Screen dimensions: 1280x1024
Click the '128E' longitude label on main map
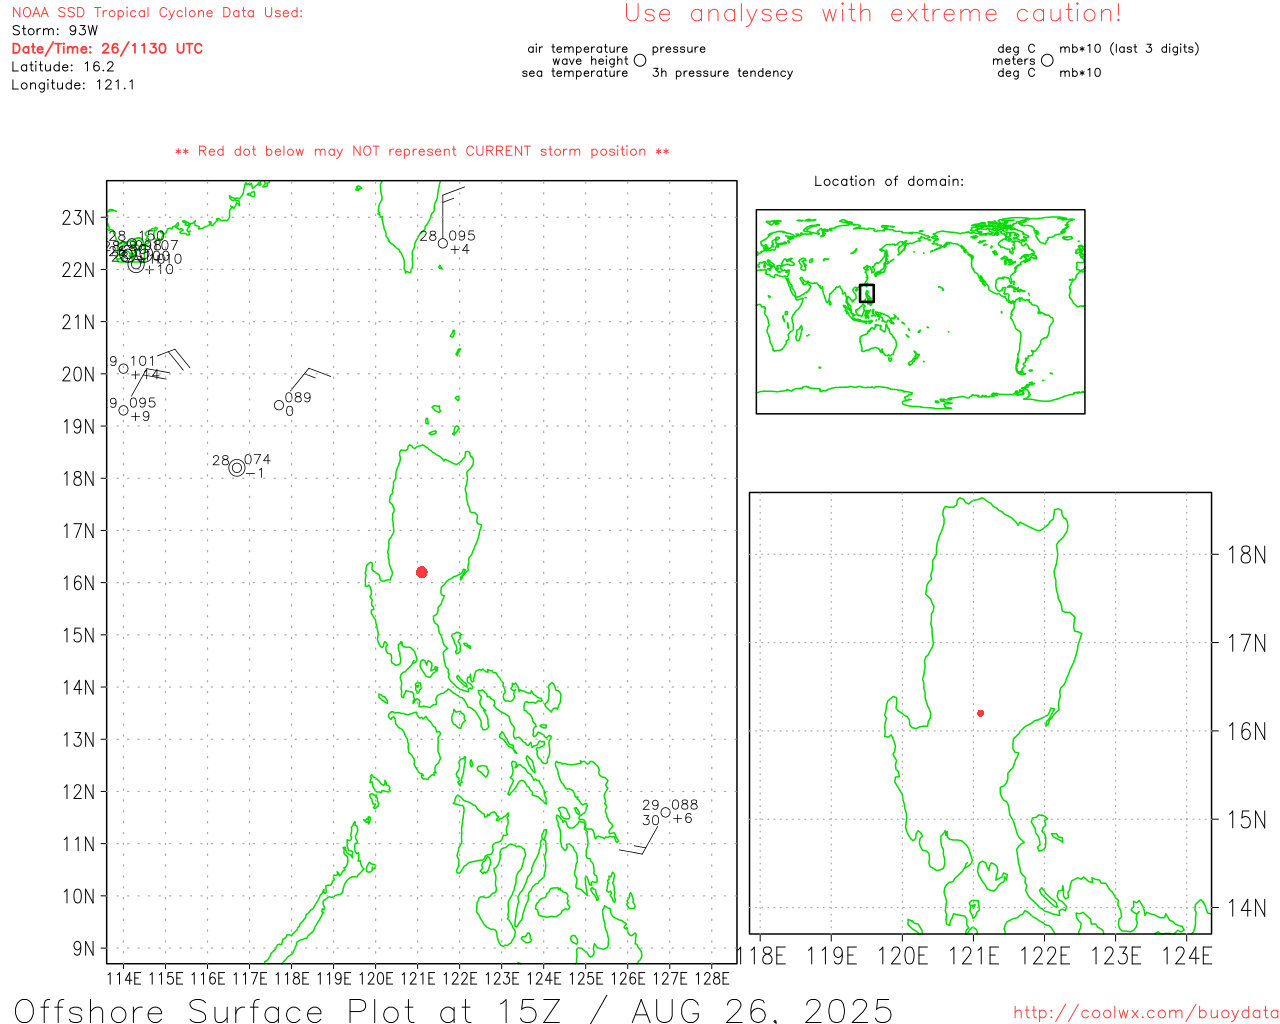pyautogui.click(x=711, y=978)
